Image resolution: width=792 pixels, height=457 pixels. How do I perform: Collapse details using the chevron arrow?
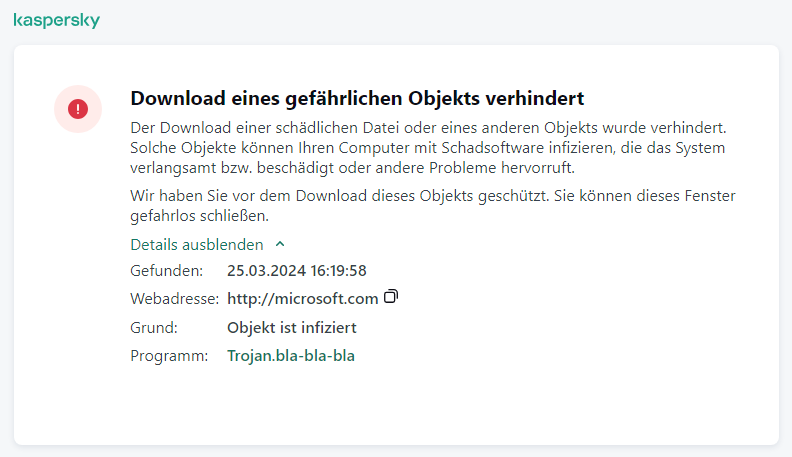[280, 244]
